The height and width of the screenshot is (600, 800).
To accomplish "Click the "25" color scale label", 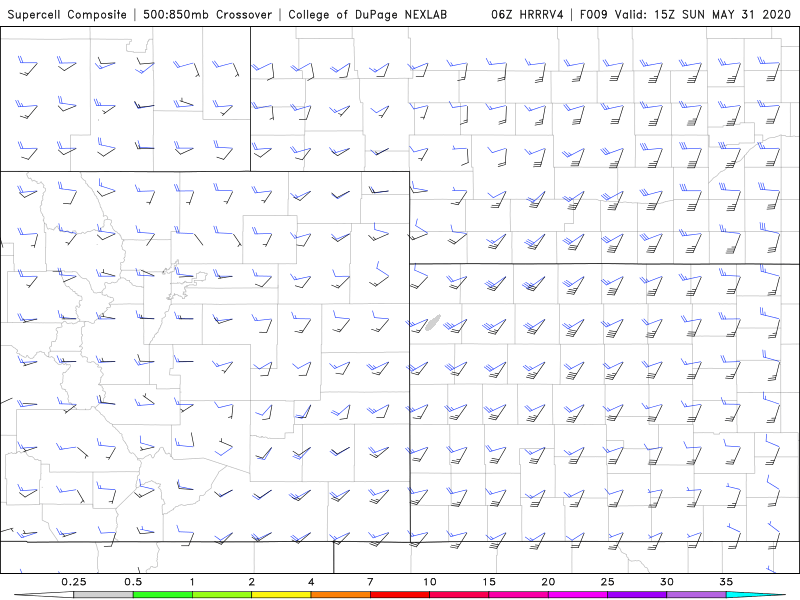I will point(607,582).
